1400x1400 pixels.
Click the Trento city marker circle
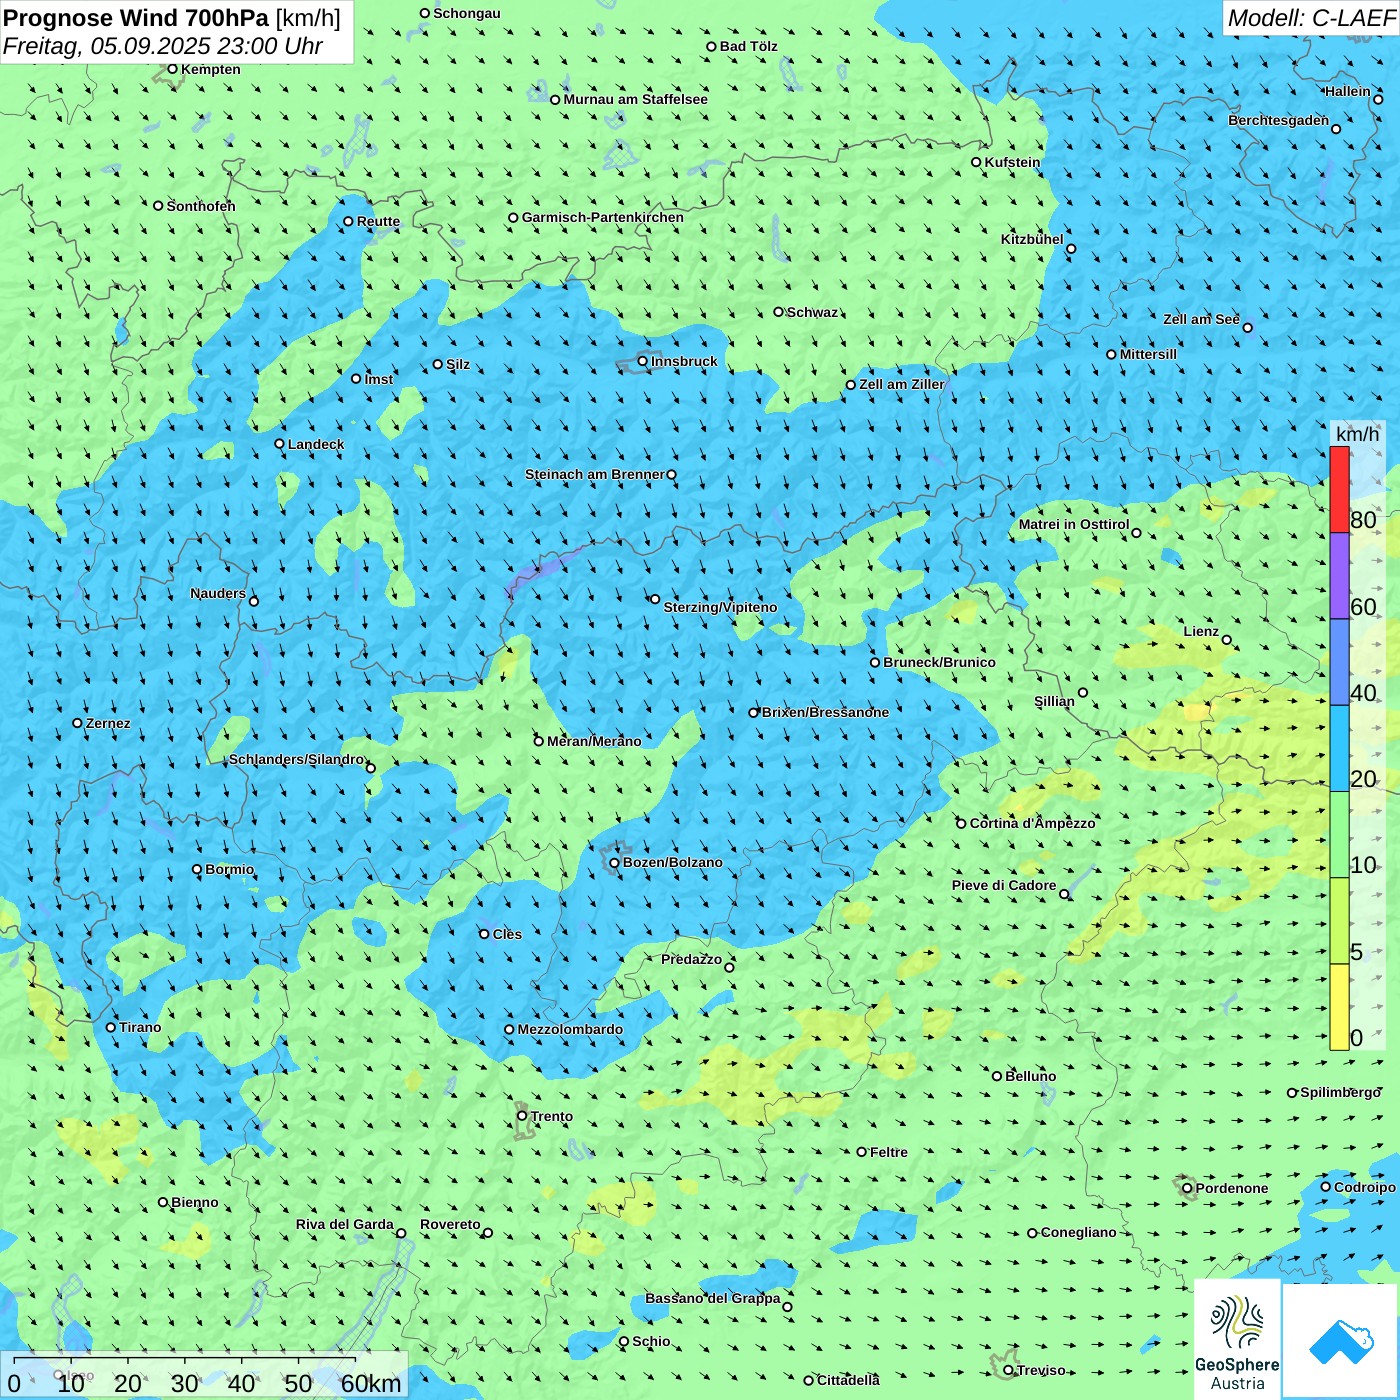click(x=522, y=1116)
